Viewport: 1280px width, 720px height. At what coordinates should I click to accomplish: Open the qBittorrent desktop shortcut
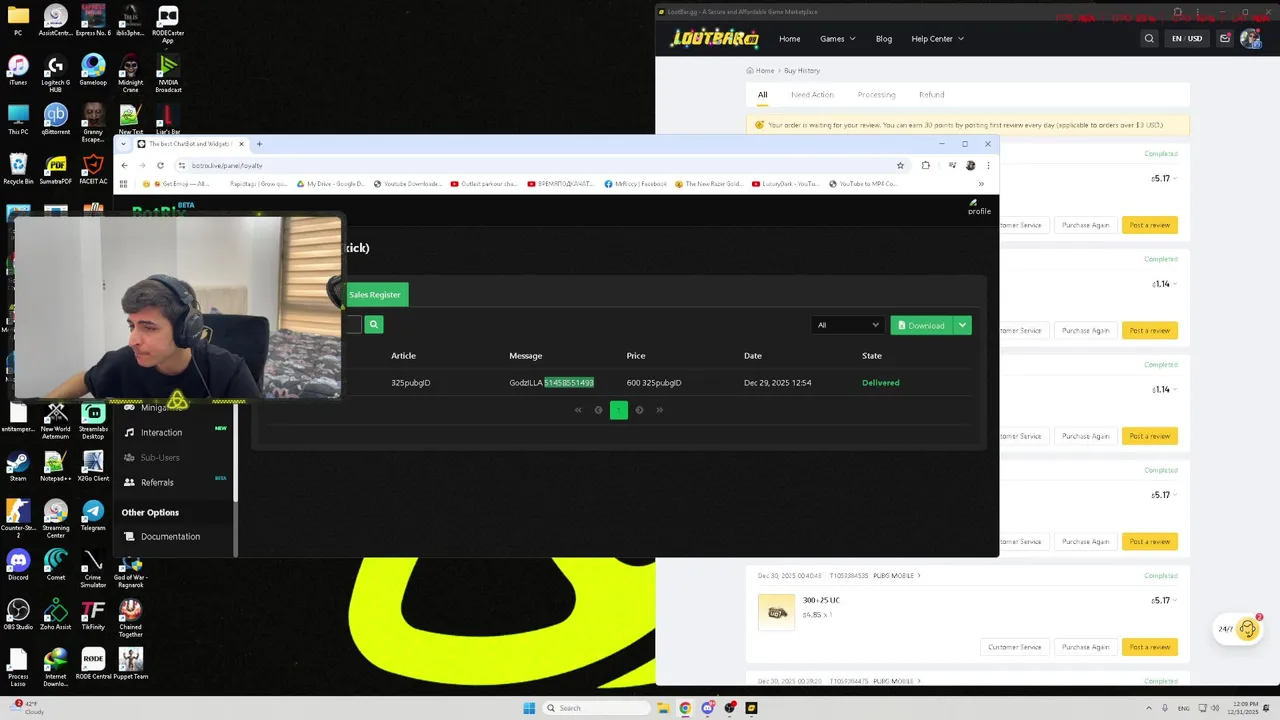pos(56,119)
